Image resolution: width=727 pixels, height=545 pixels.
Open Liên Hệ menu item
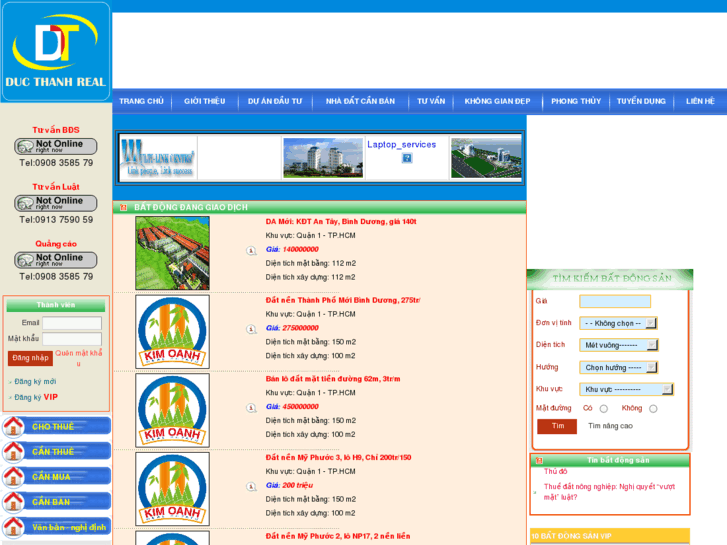pyautogui.click(x=700, y=101)
